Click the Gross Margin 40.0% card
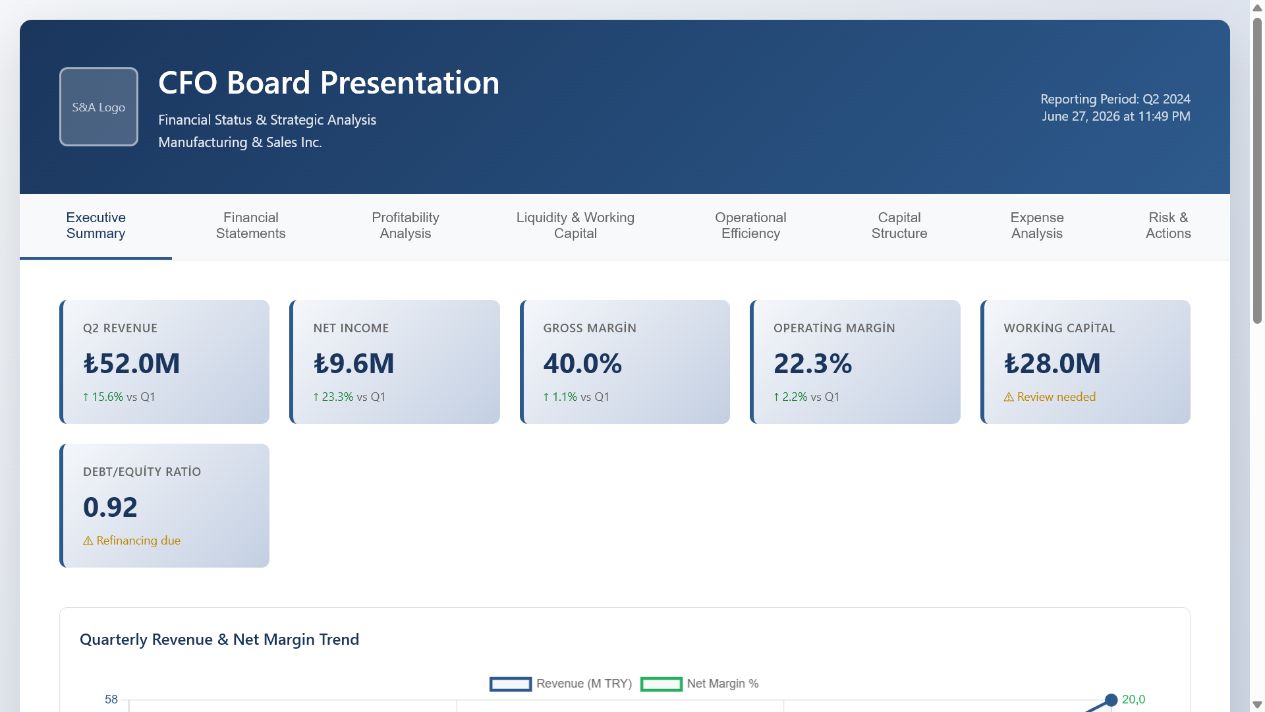The width and height of the screenshot is (1265, 712). tap(625, 362)
